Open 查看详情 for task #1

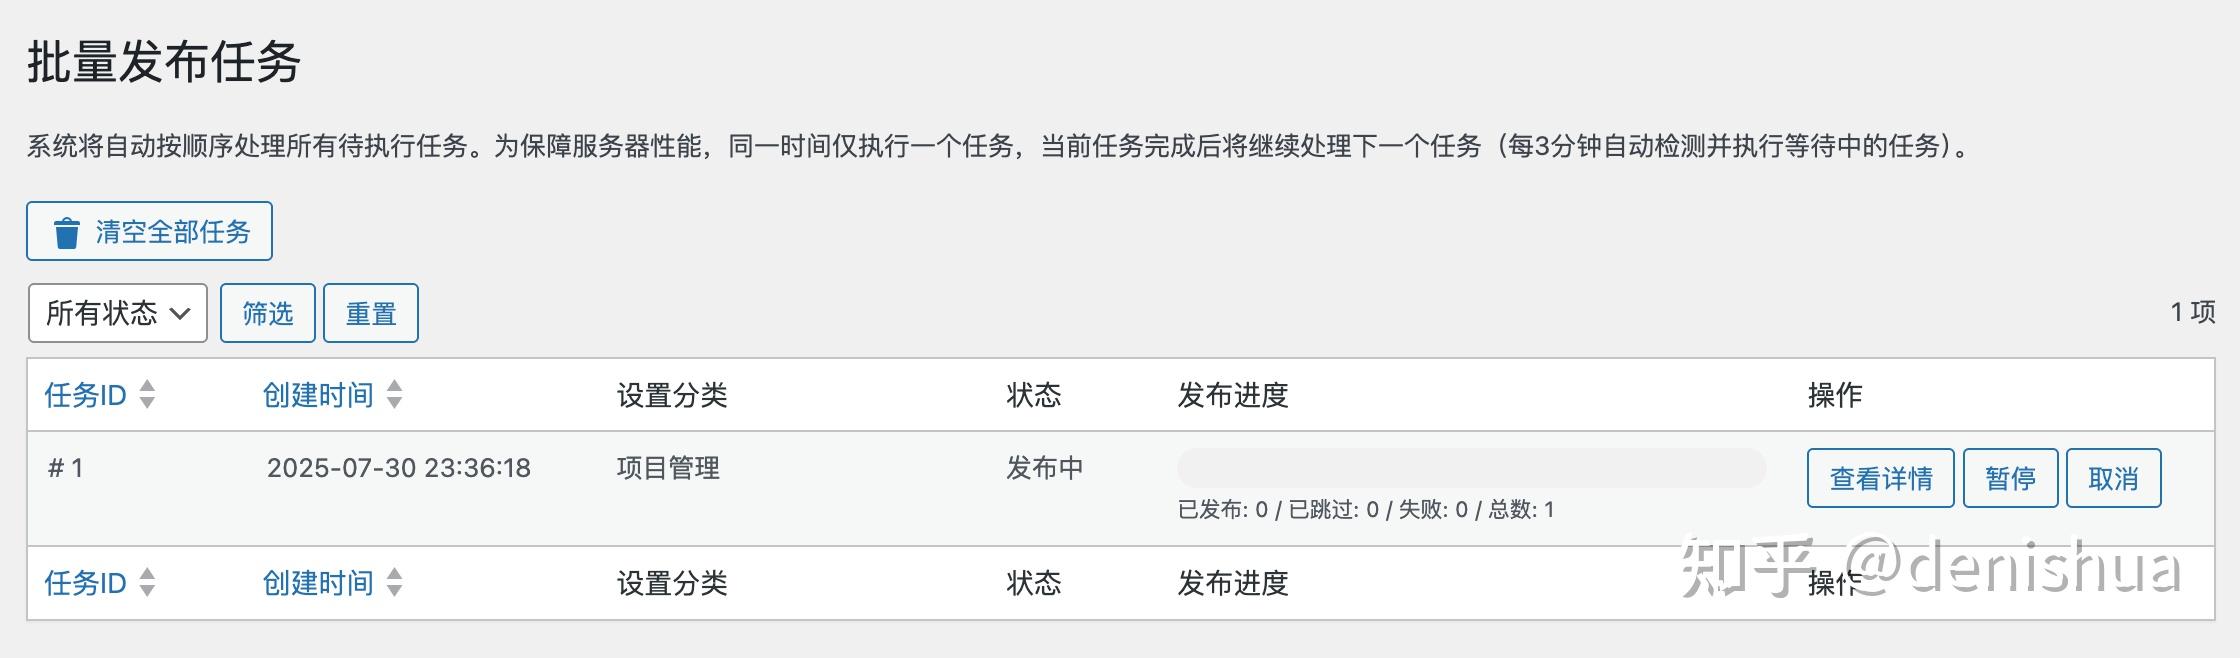point(1880,479)
